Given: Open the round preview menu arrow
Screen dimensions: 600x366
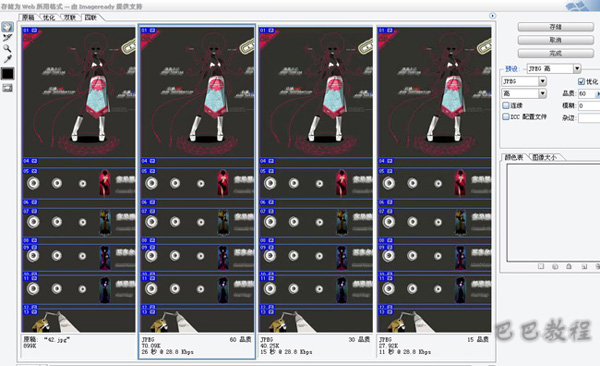Looking at the screenshot, I should click(492, 16).
